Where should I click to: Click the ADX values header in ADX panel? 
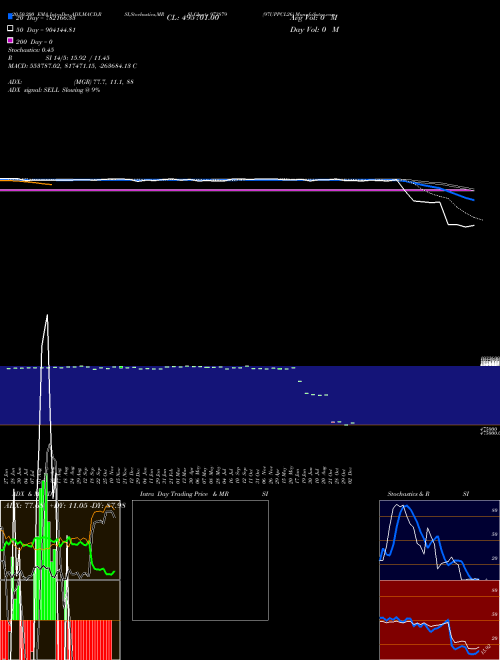64,505
